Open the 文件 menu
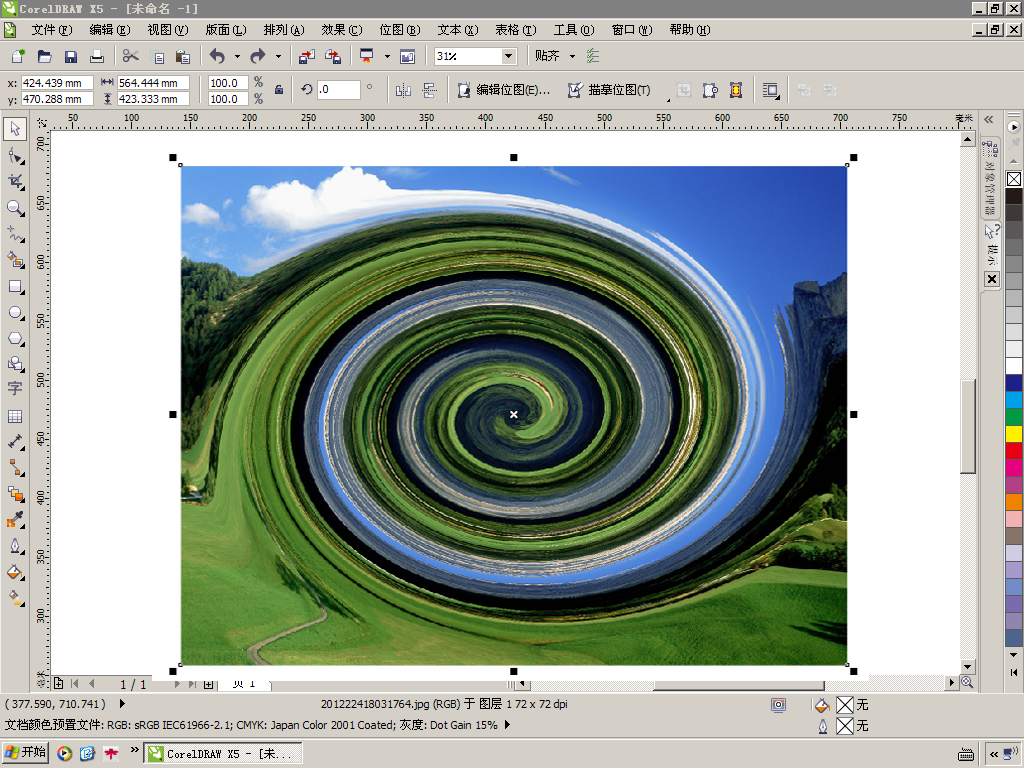This screenshot has height=768, width=1024. (52, 30)
